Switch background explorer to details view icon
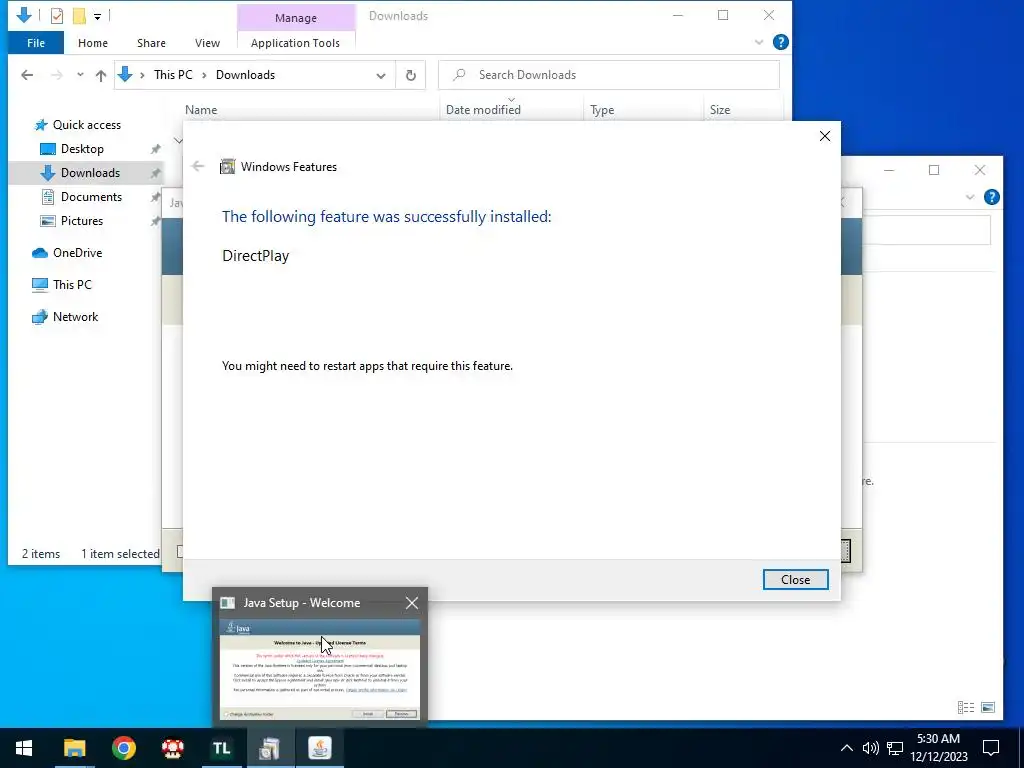 pos(966,707)
